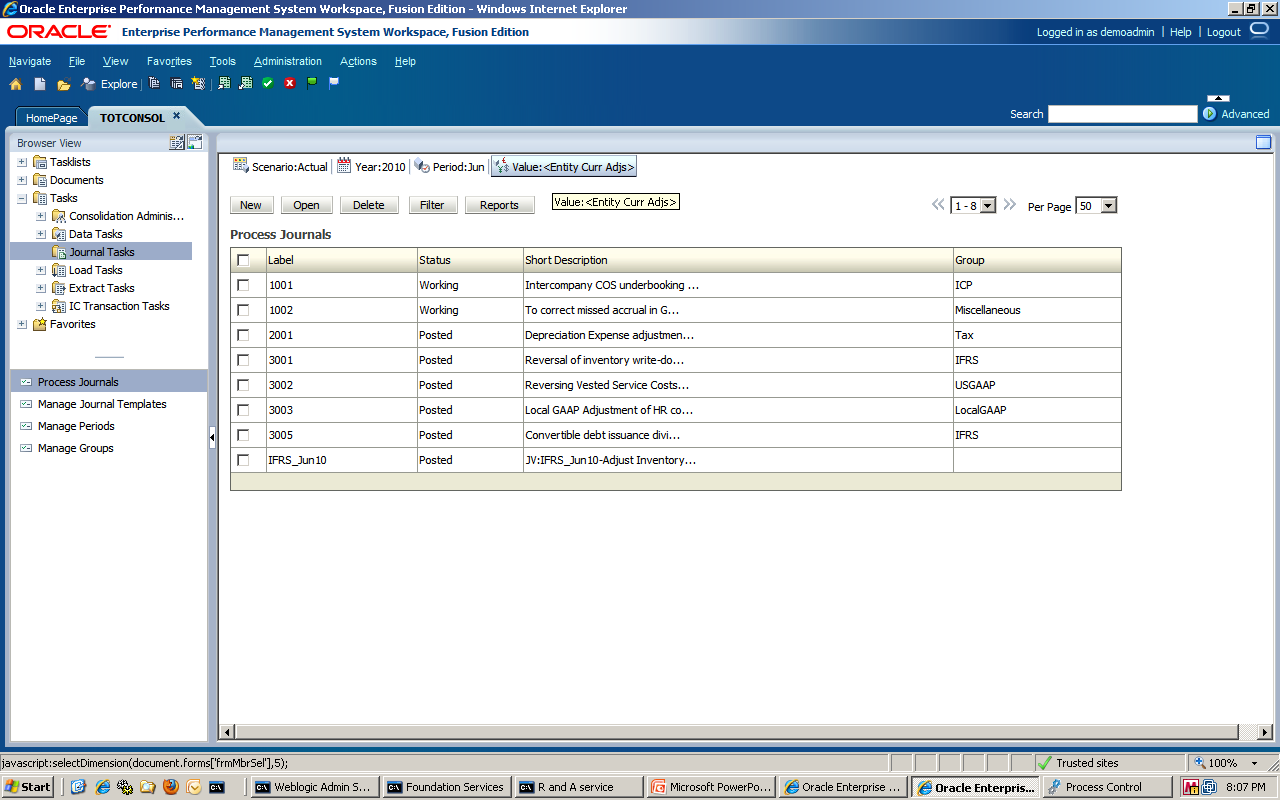Open Internet Explorer from quick launch

[x=103, y=787]
